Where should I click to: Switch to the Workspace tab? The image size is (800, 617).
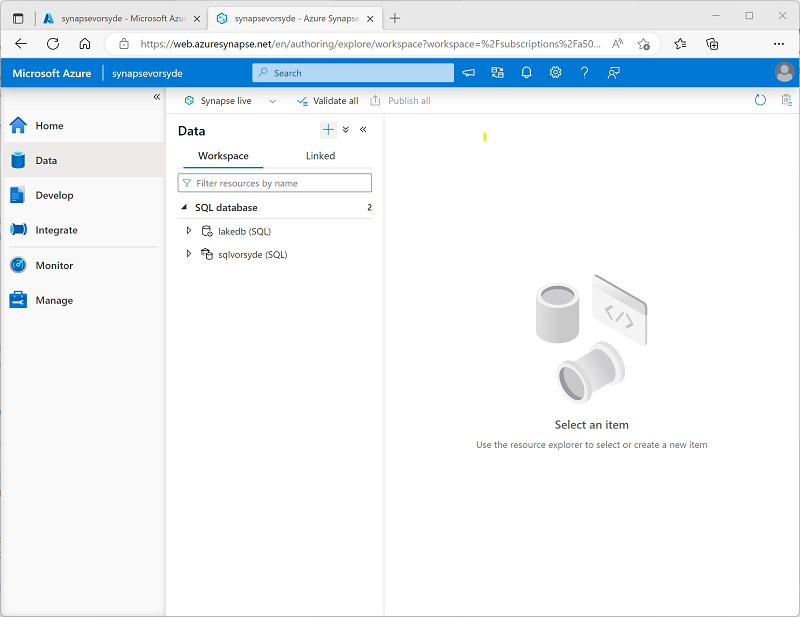tap(223, 156)
